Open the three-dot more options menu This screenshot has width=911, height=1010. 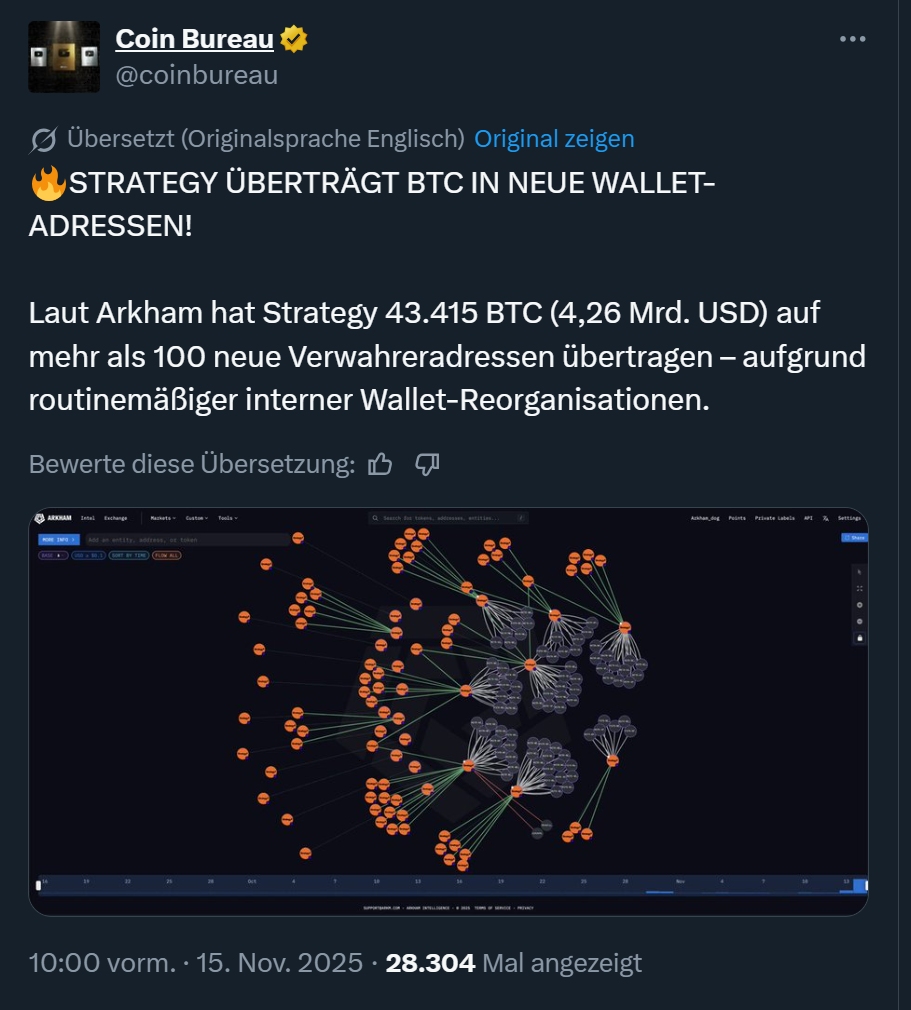(852, 39)
